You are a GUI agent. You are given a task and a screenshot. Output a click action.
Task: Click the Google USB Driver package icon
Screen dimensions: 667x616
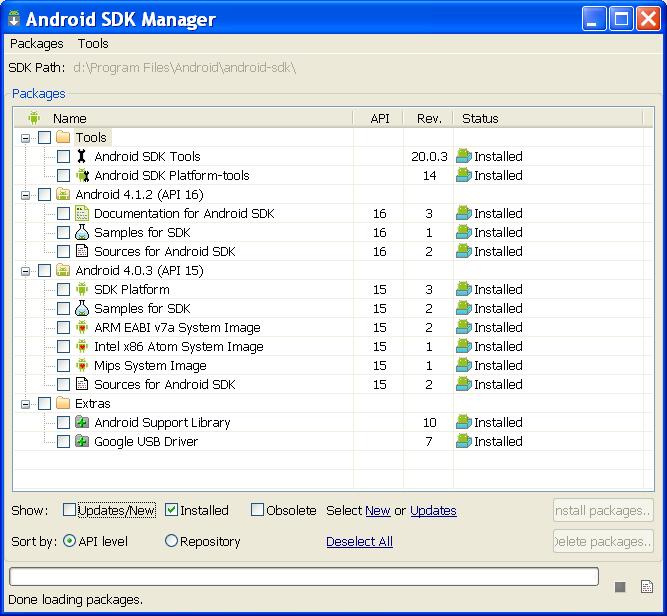coord(82,441)
